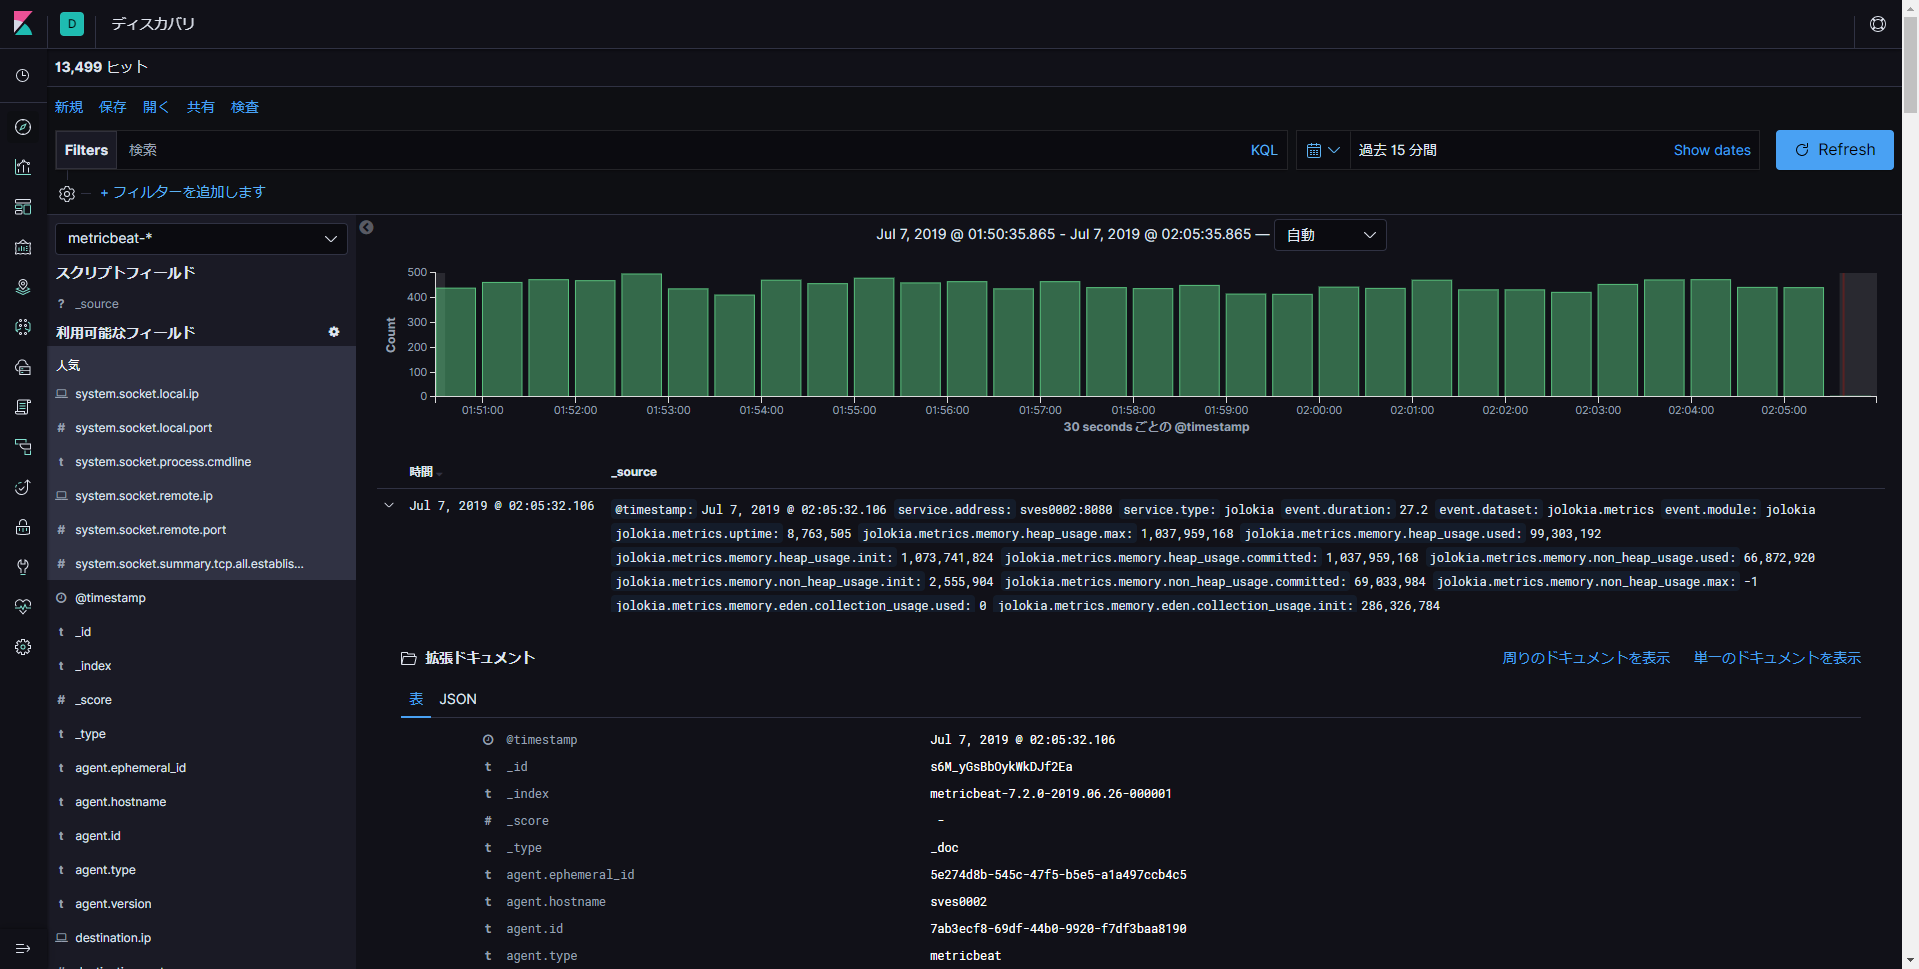Click the help icon in top bar
The width and height of the screenshot is (1919, 969).
(x=1878, y=24)
